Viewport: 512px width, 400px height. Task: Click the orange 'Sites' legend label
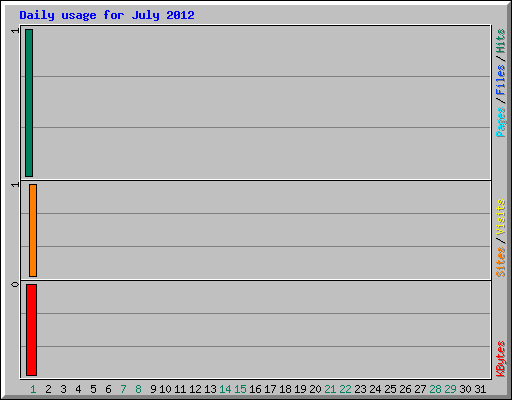(x=501, y=262)
